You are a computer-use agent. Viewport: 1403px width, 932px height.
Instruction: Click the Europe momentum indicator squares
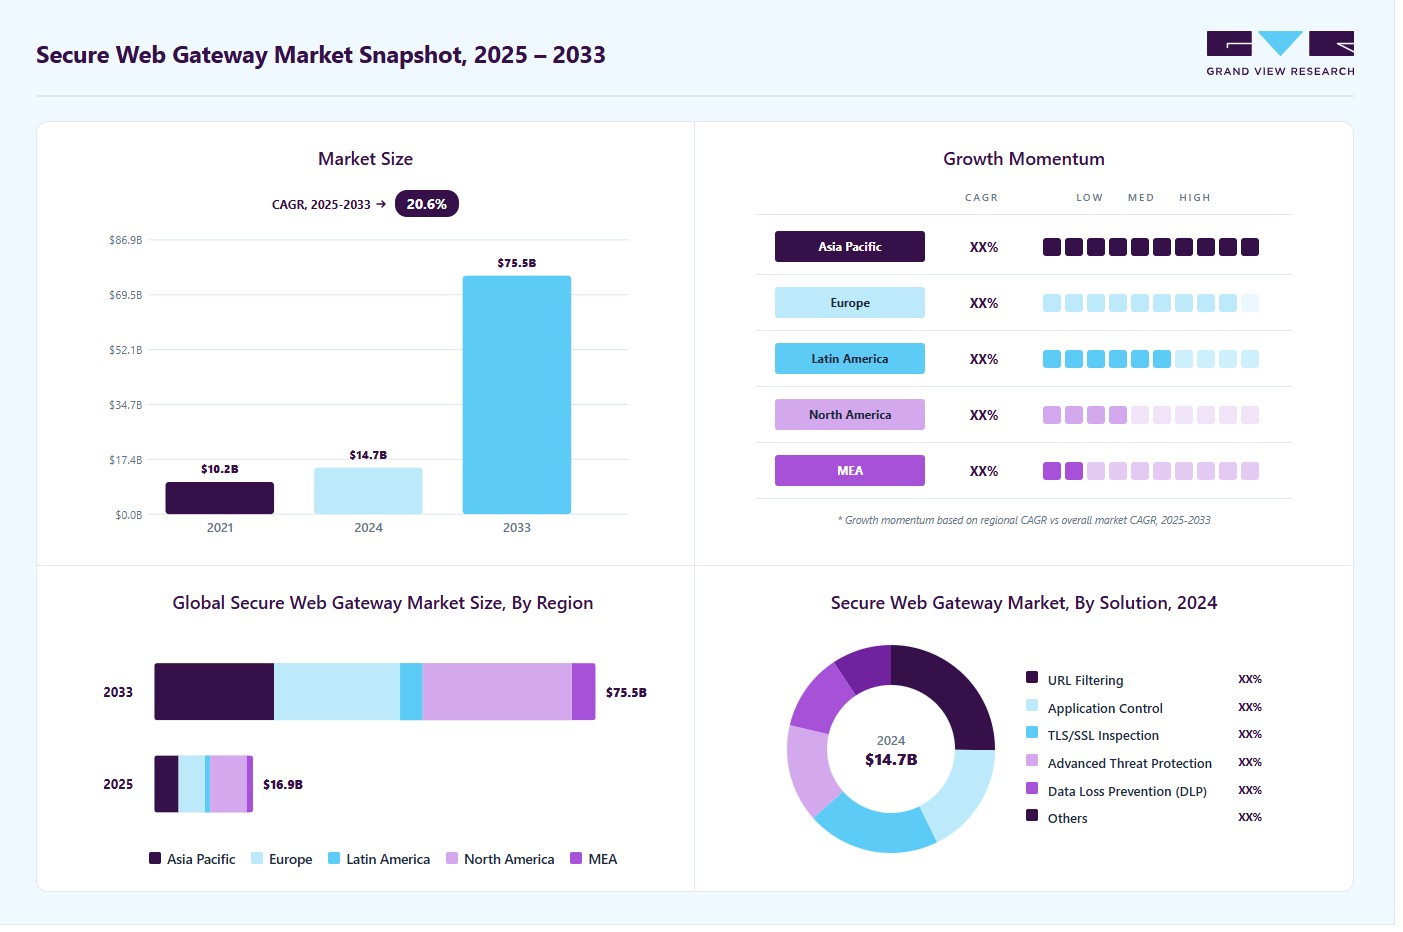[1151, 303]
